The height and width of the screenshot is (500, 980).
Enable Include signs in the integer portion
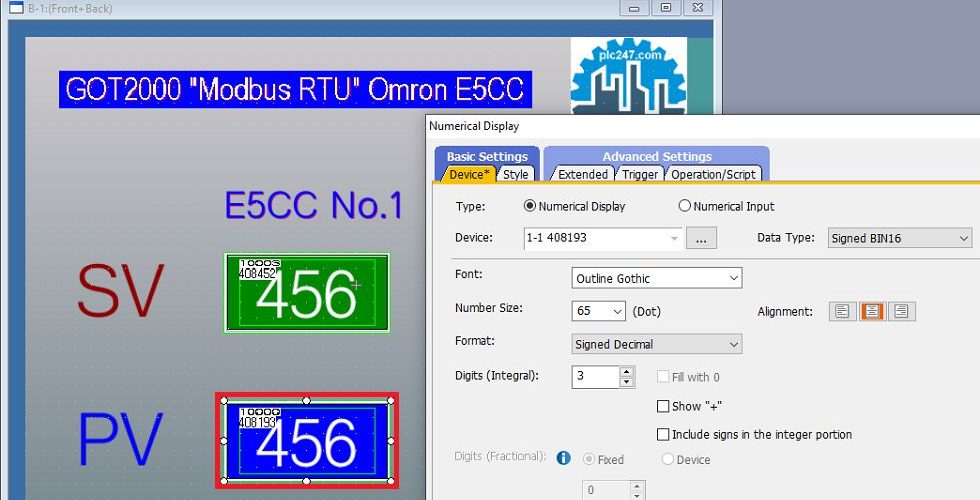point(663,434)
